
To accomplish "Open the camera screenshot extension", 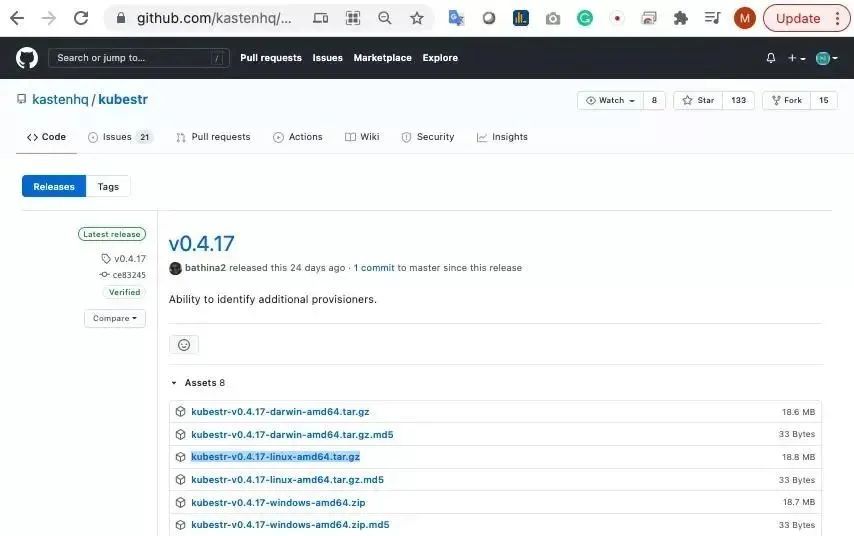I will point(552,19).
